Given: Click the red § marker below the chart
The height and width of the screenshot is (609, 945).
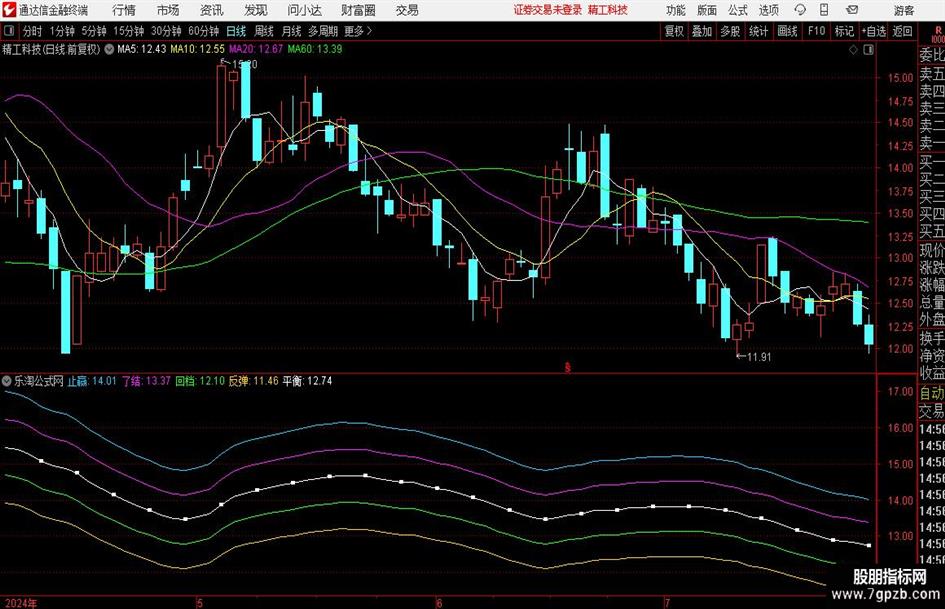Looking at the screenshot, I should 567,367.
